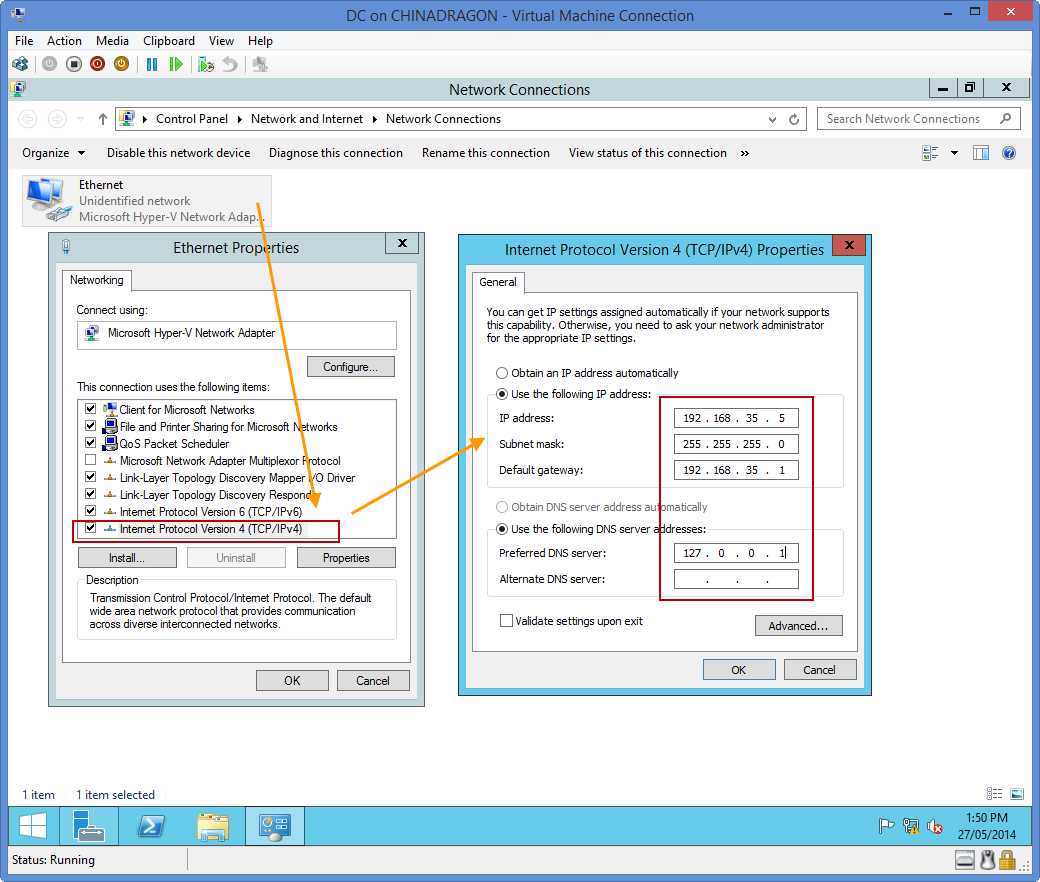Viewport: 1040px width, 882px height.
Task: Open the Help menu
Action: (260, 41)
